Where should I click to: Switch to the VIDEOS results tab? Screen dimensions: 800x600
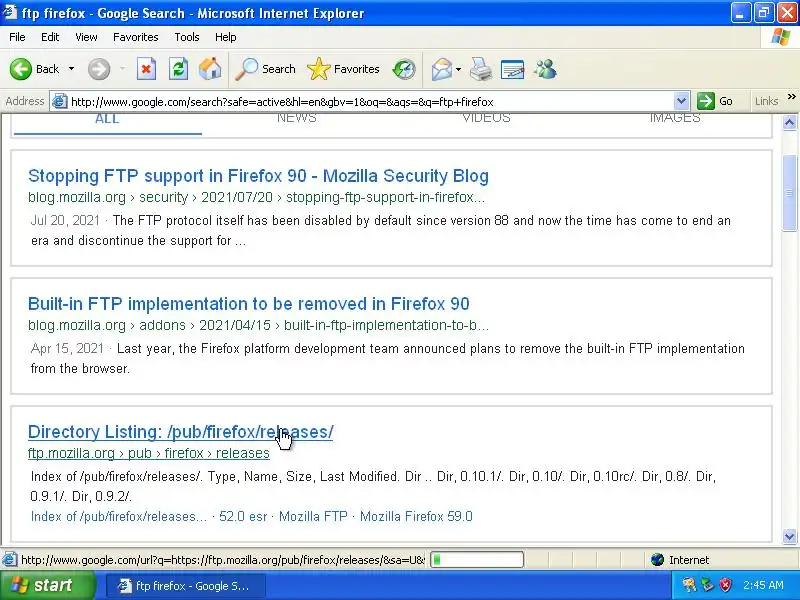click(x=486, y=118)
